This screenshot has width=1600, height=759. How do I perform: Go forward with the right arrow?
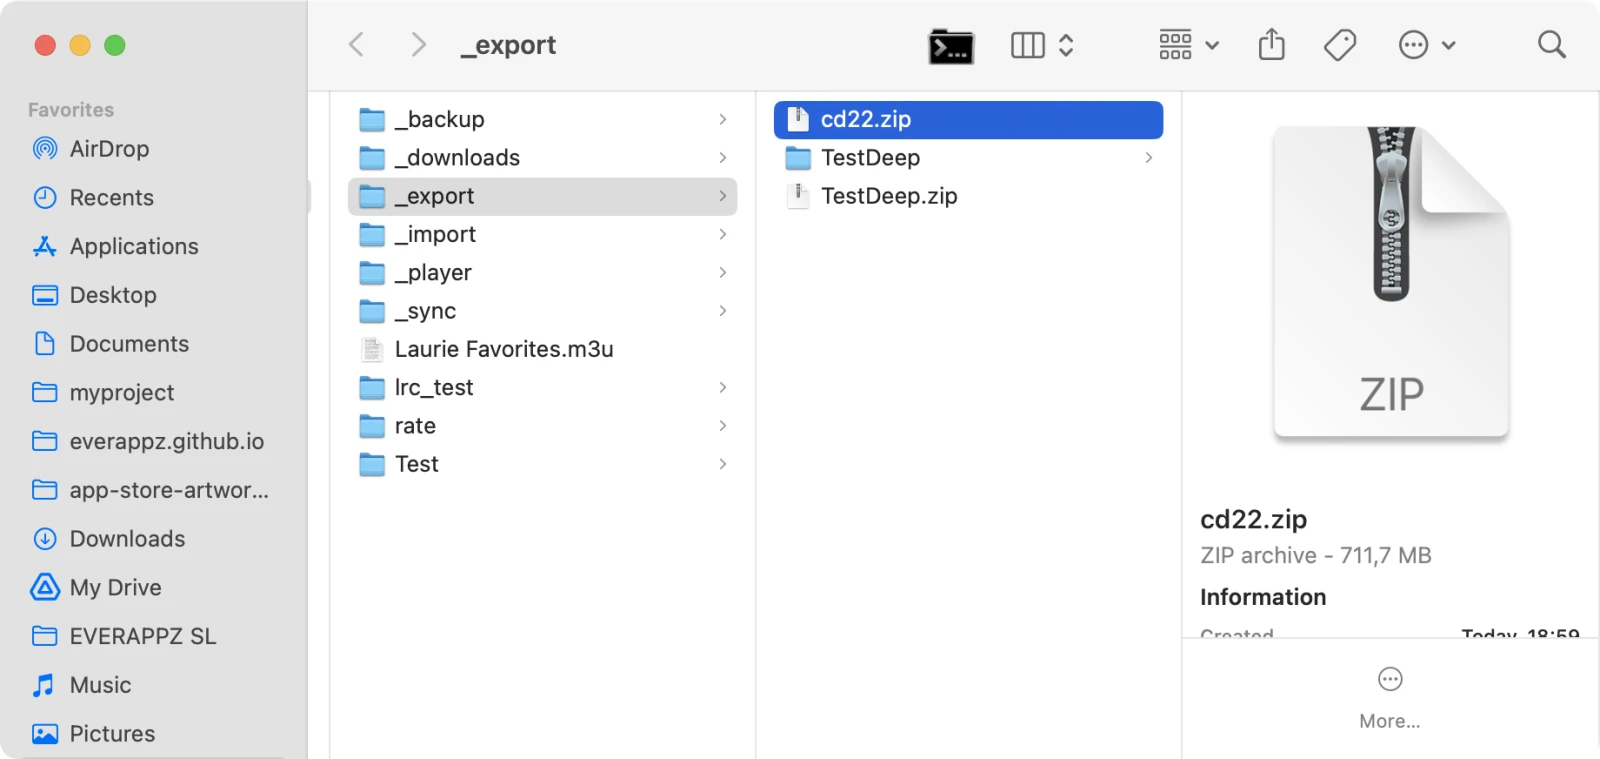[418, 45]
